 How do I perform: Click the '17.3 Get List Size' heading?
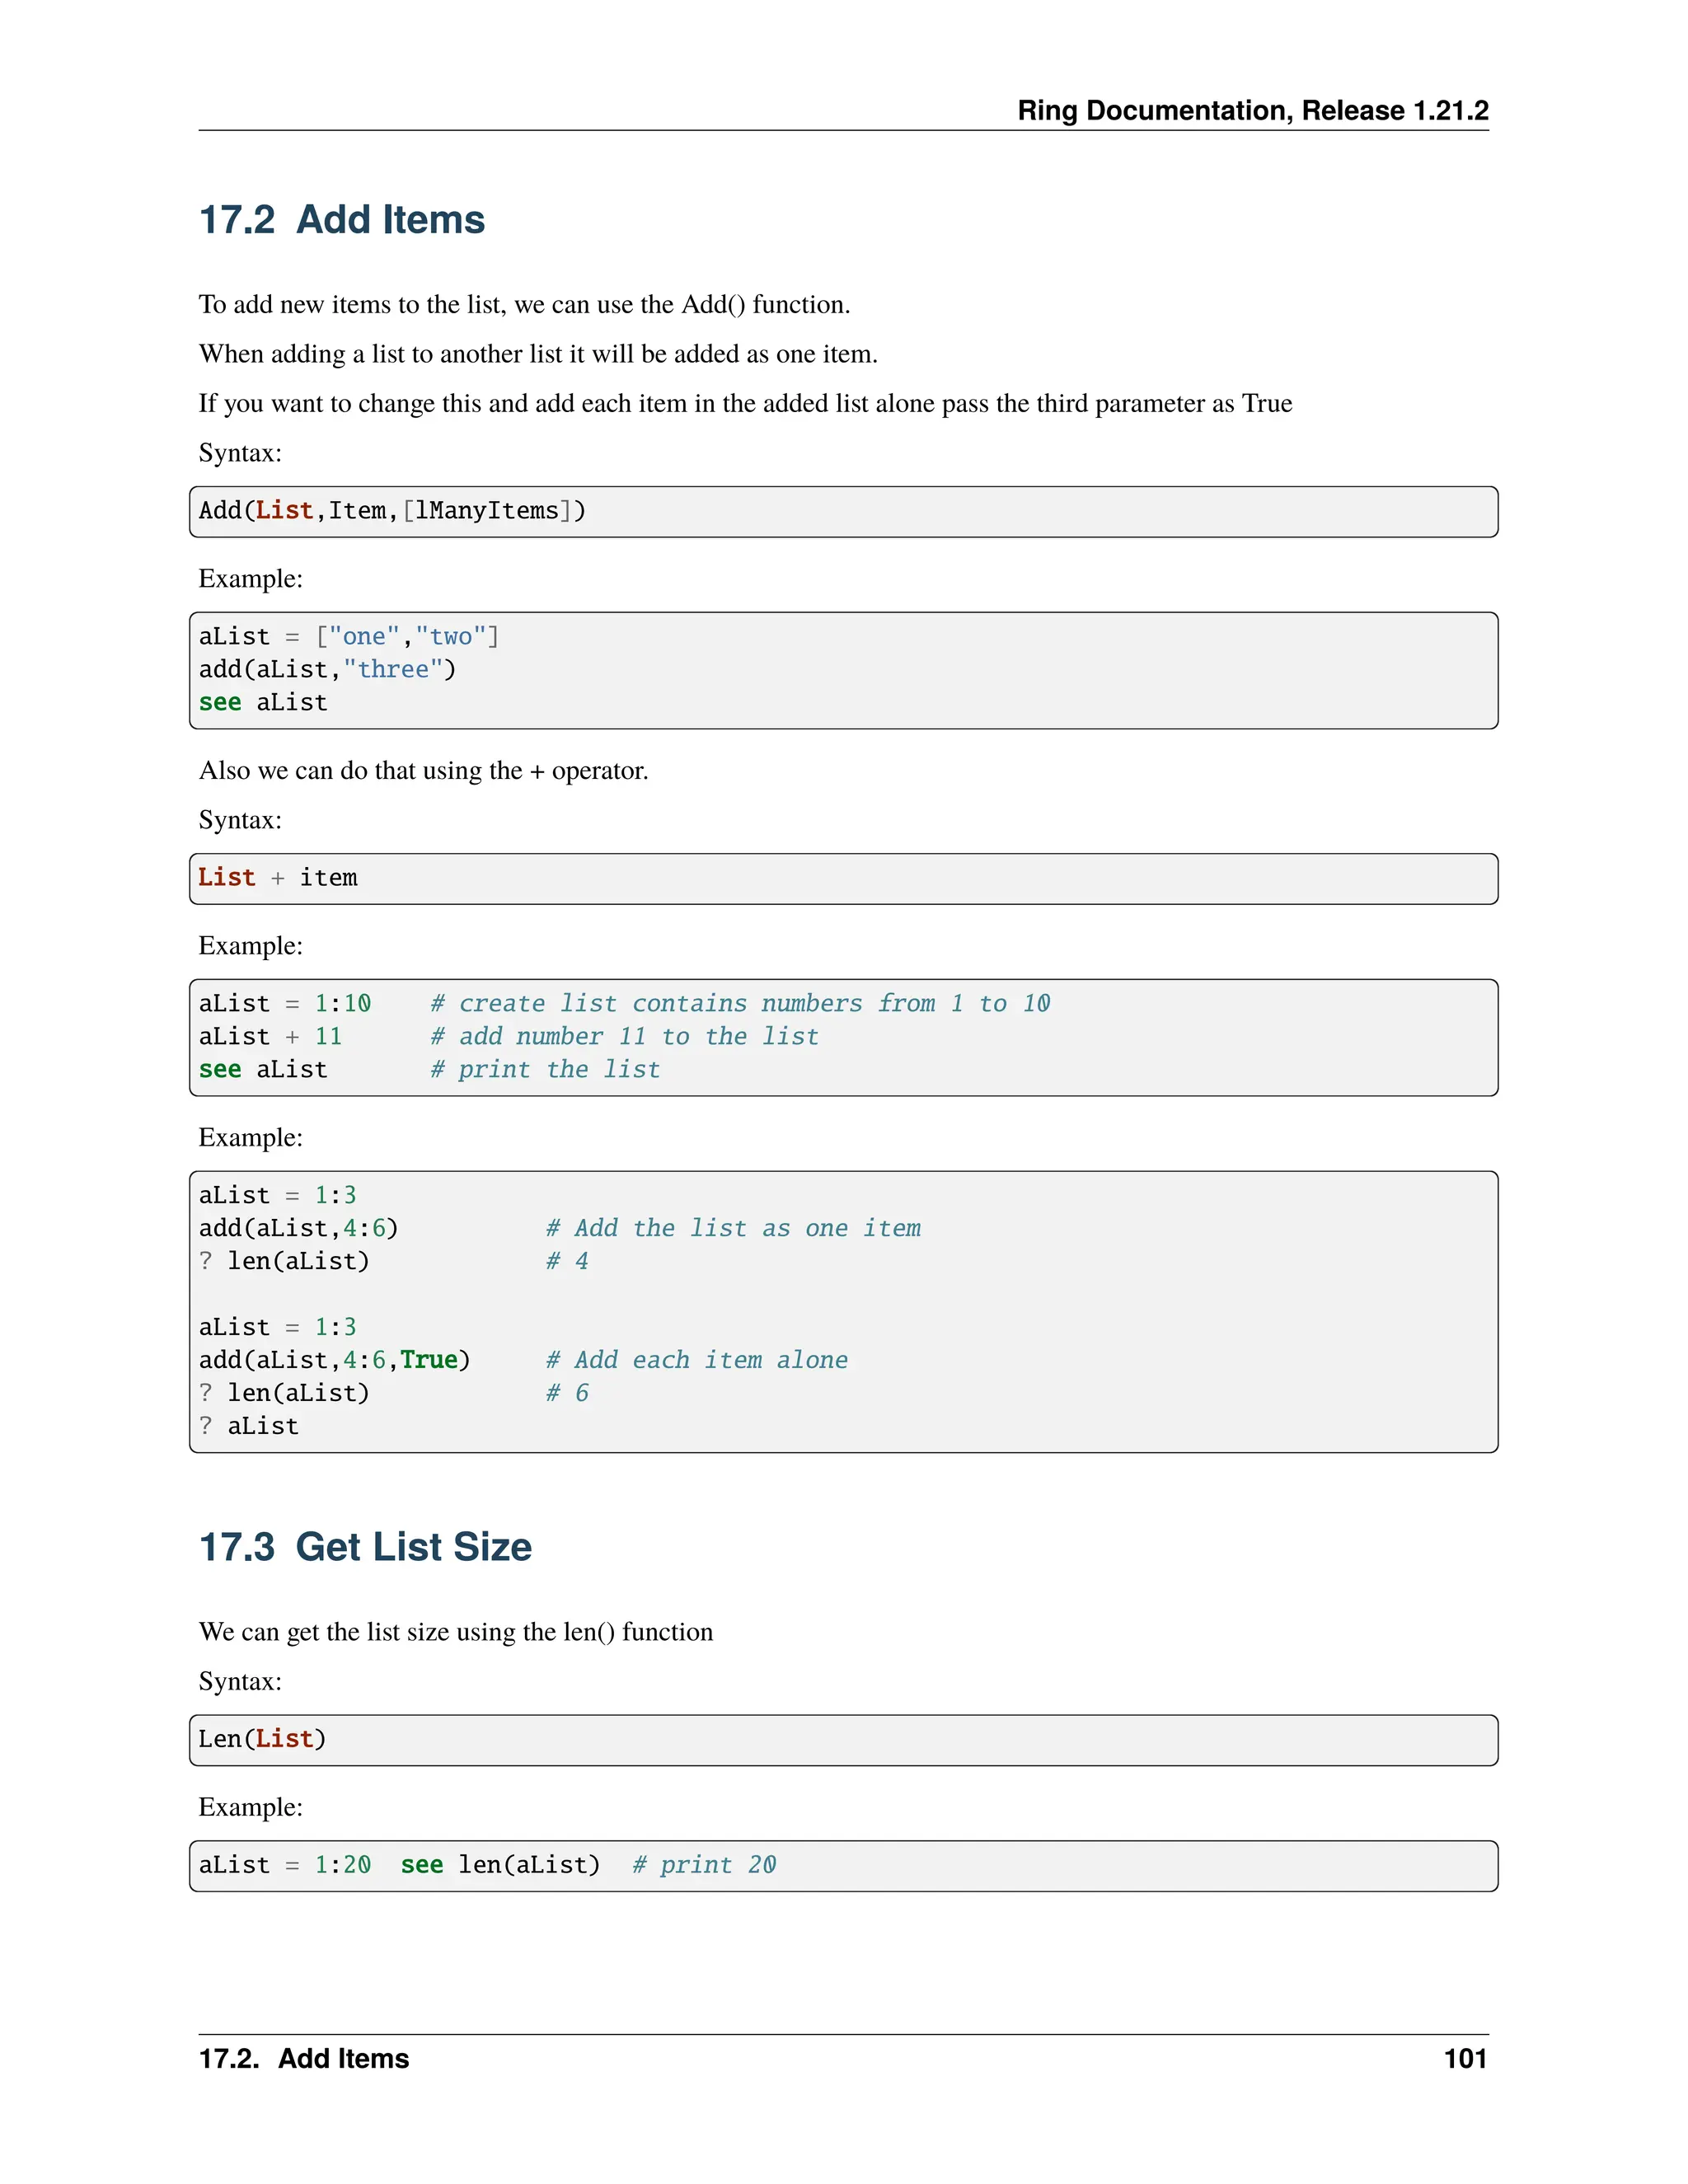coord(365,1547)
